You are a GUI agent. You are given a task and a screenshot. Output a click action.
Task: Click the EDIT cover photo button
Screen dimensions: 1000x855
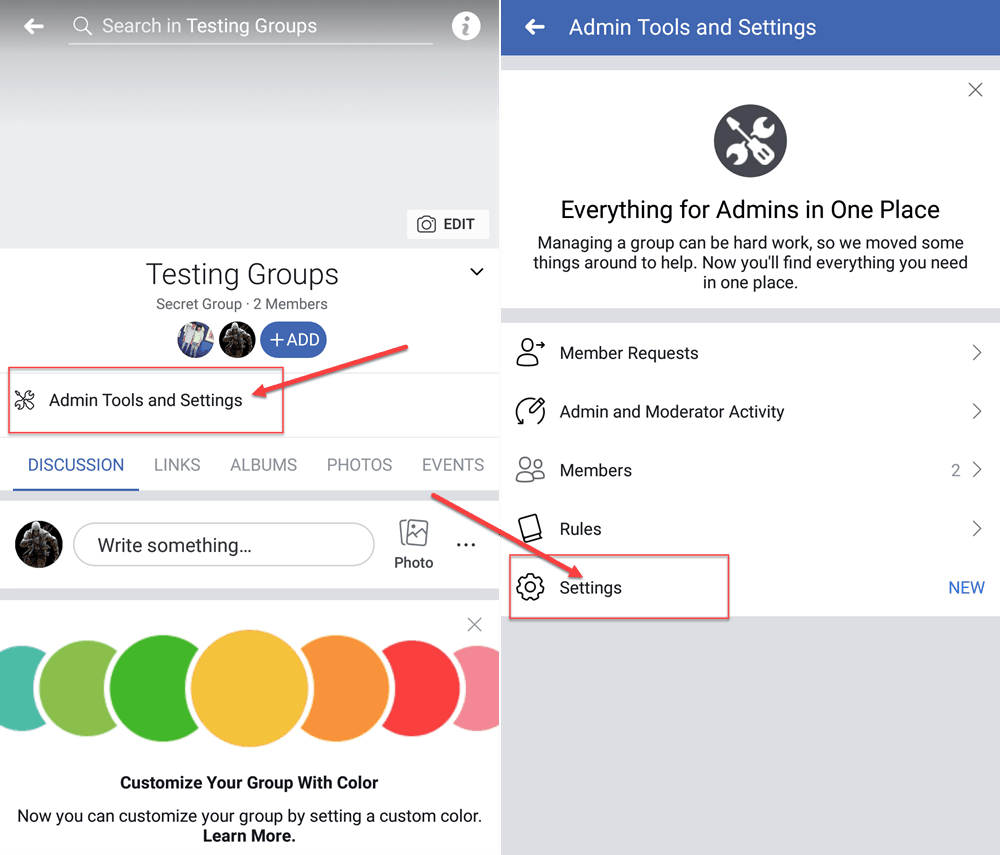tap(448, 224)
